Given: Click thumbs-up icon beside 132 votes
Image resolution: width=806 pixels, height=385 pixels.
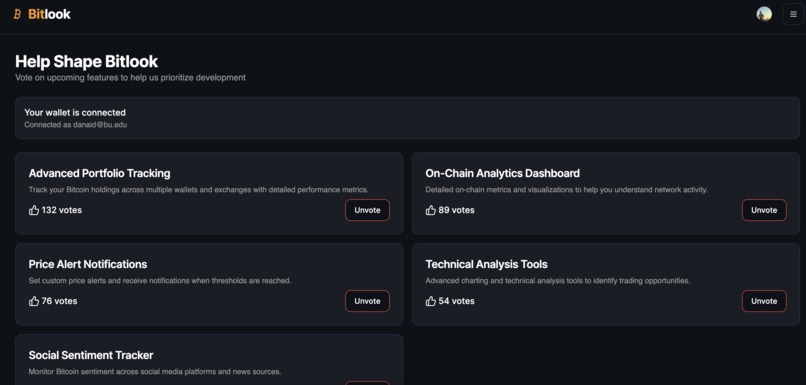Looking at the screenshot, I should click(34, 210).
